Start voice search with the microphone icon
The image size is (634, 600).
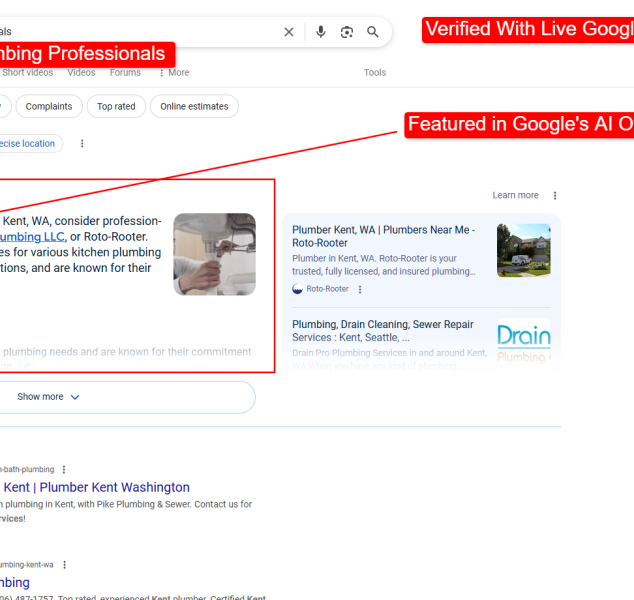pos(321,32)
